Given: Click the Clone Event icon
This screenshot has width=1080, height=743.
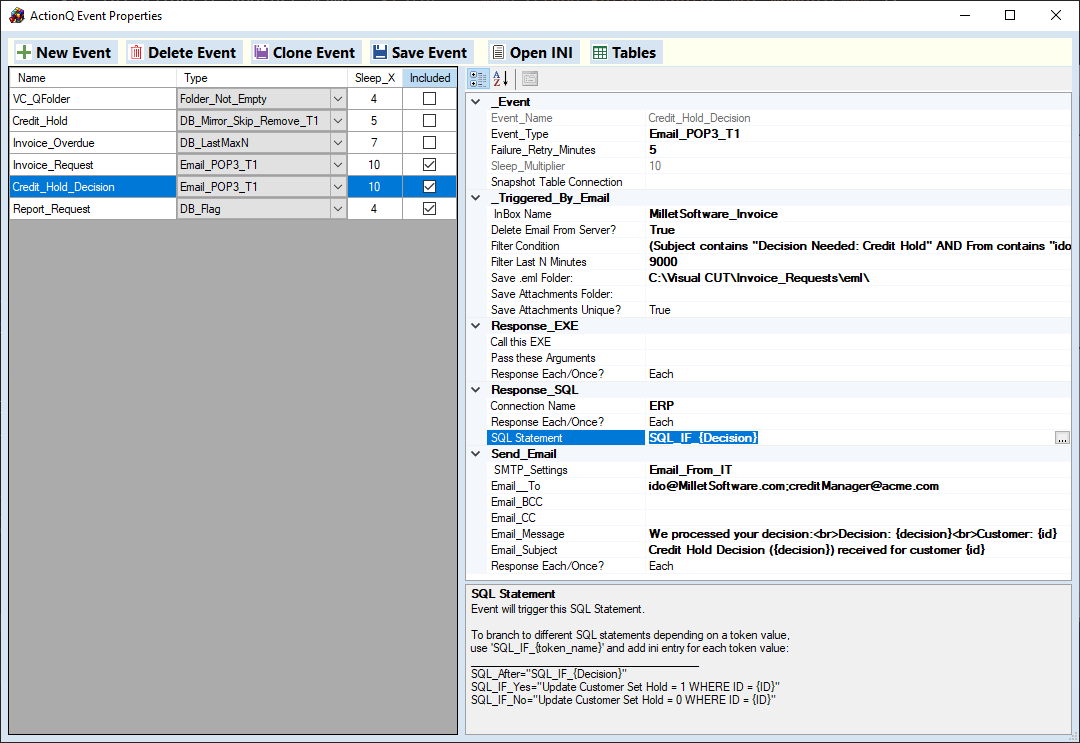Looking at the screenshot, I should (x=261, y=52).
